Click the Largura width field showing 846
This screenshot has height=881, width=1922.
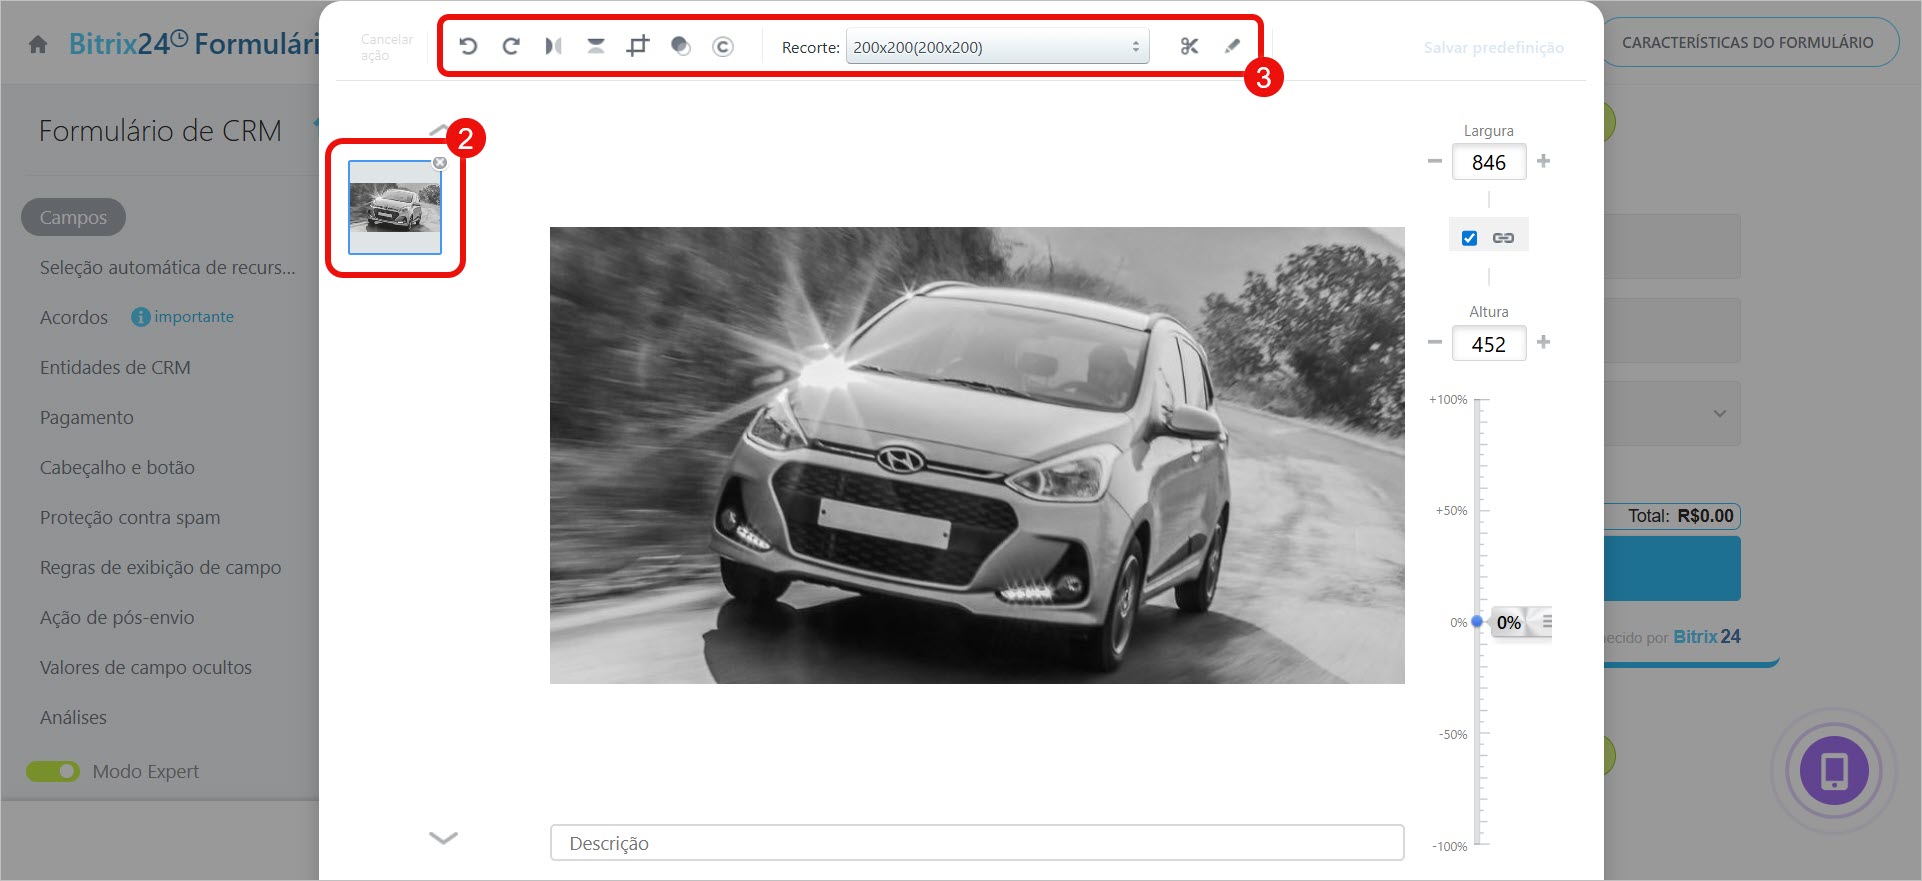pyautogui.click(x=1489, y=162)
